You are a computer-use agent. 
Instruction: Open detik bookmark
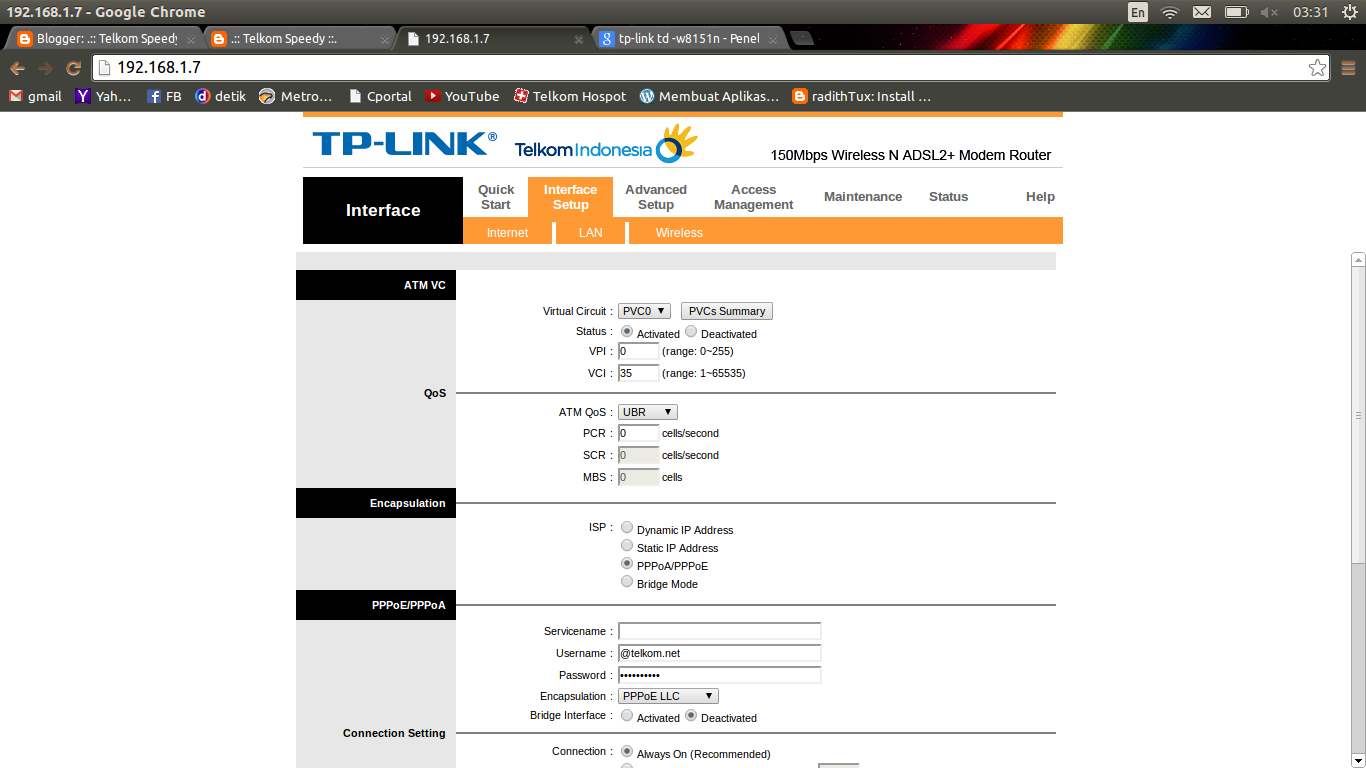click(x=220, y=96)
